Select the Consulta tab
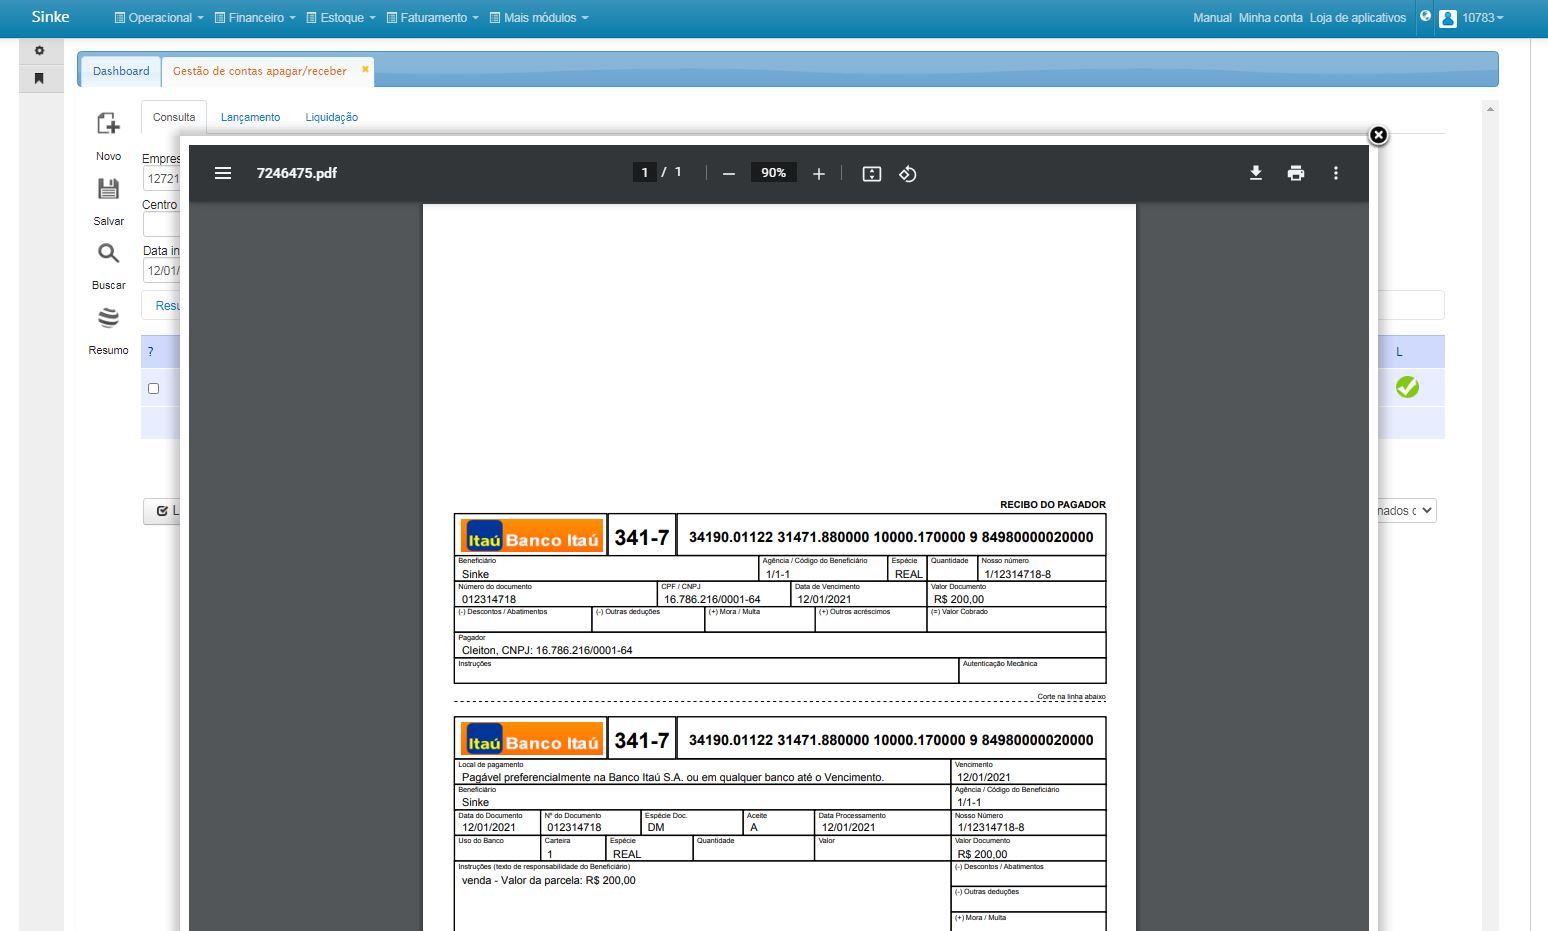Viewport: 1548px width, 931px height. [x=174, y=117]
